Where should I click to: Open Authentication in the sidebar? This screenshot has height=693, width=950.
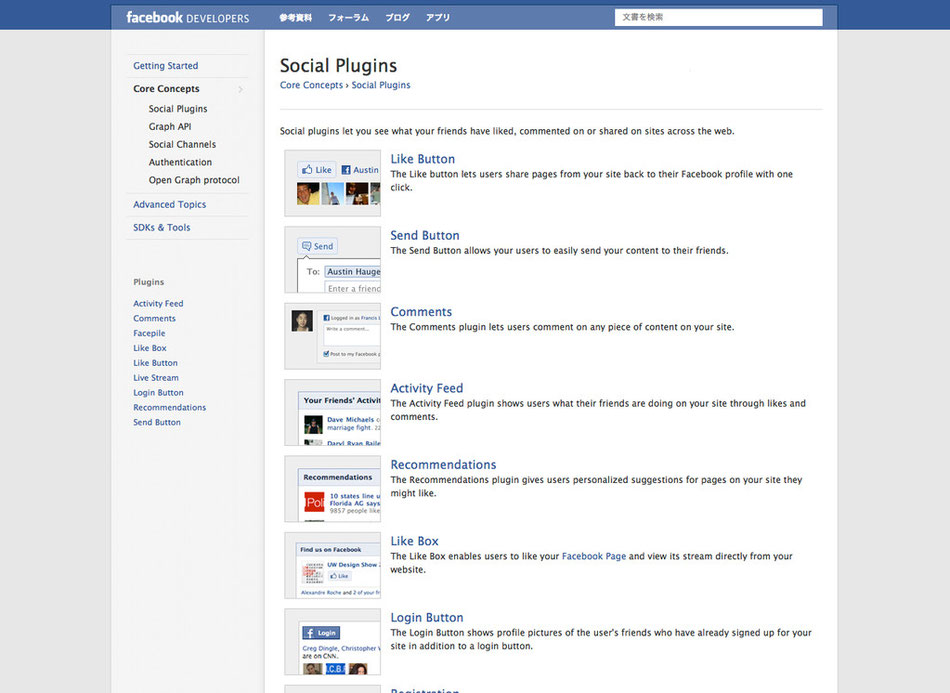coord(180,162)
